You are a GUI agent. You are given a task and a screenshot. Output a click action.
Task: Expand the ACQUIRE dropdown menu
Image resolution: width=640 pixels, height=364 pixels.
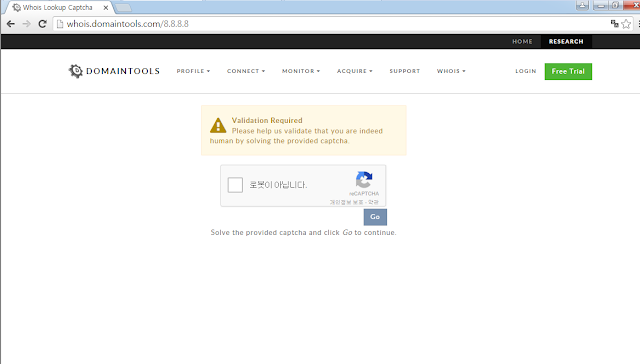click(355, 71)
